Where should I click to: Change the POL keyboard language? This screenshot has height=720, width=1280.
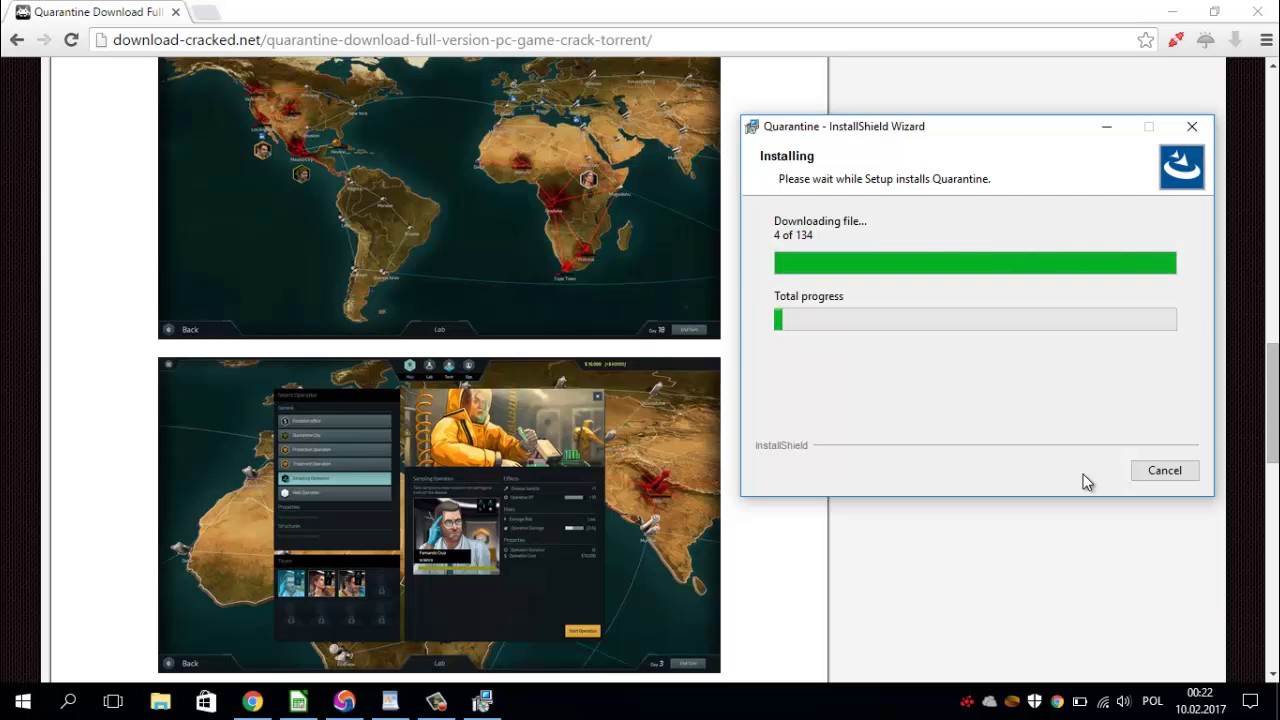1152,702
